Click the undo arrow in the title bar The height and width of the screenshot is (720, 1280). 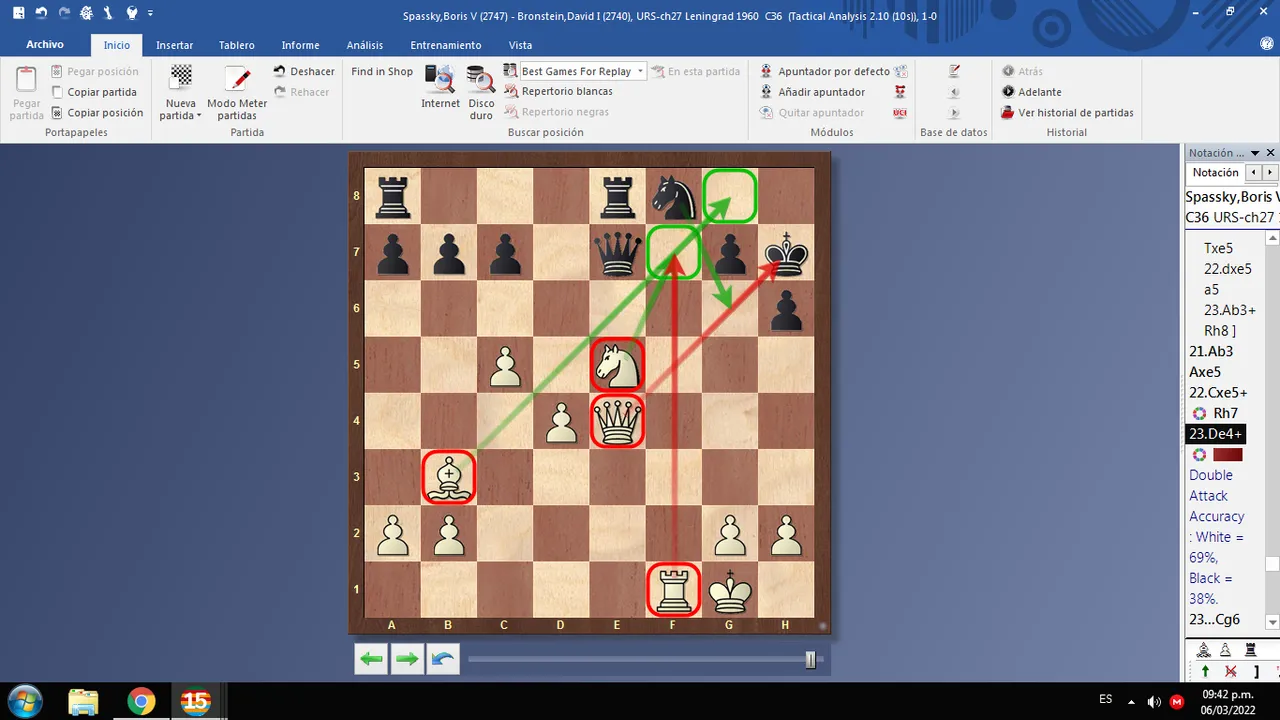click(41, 13)
